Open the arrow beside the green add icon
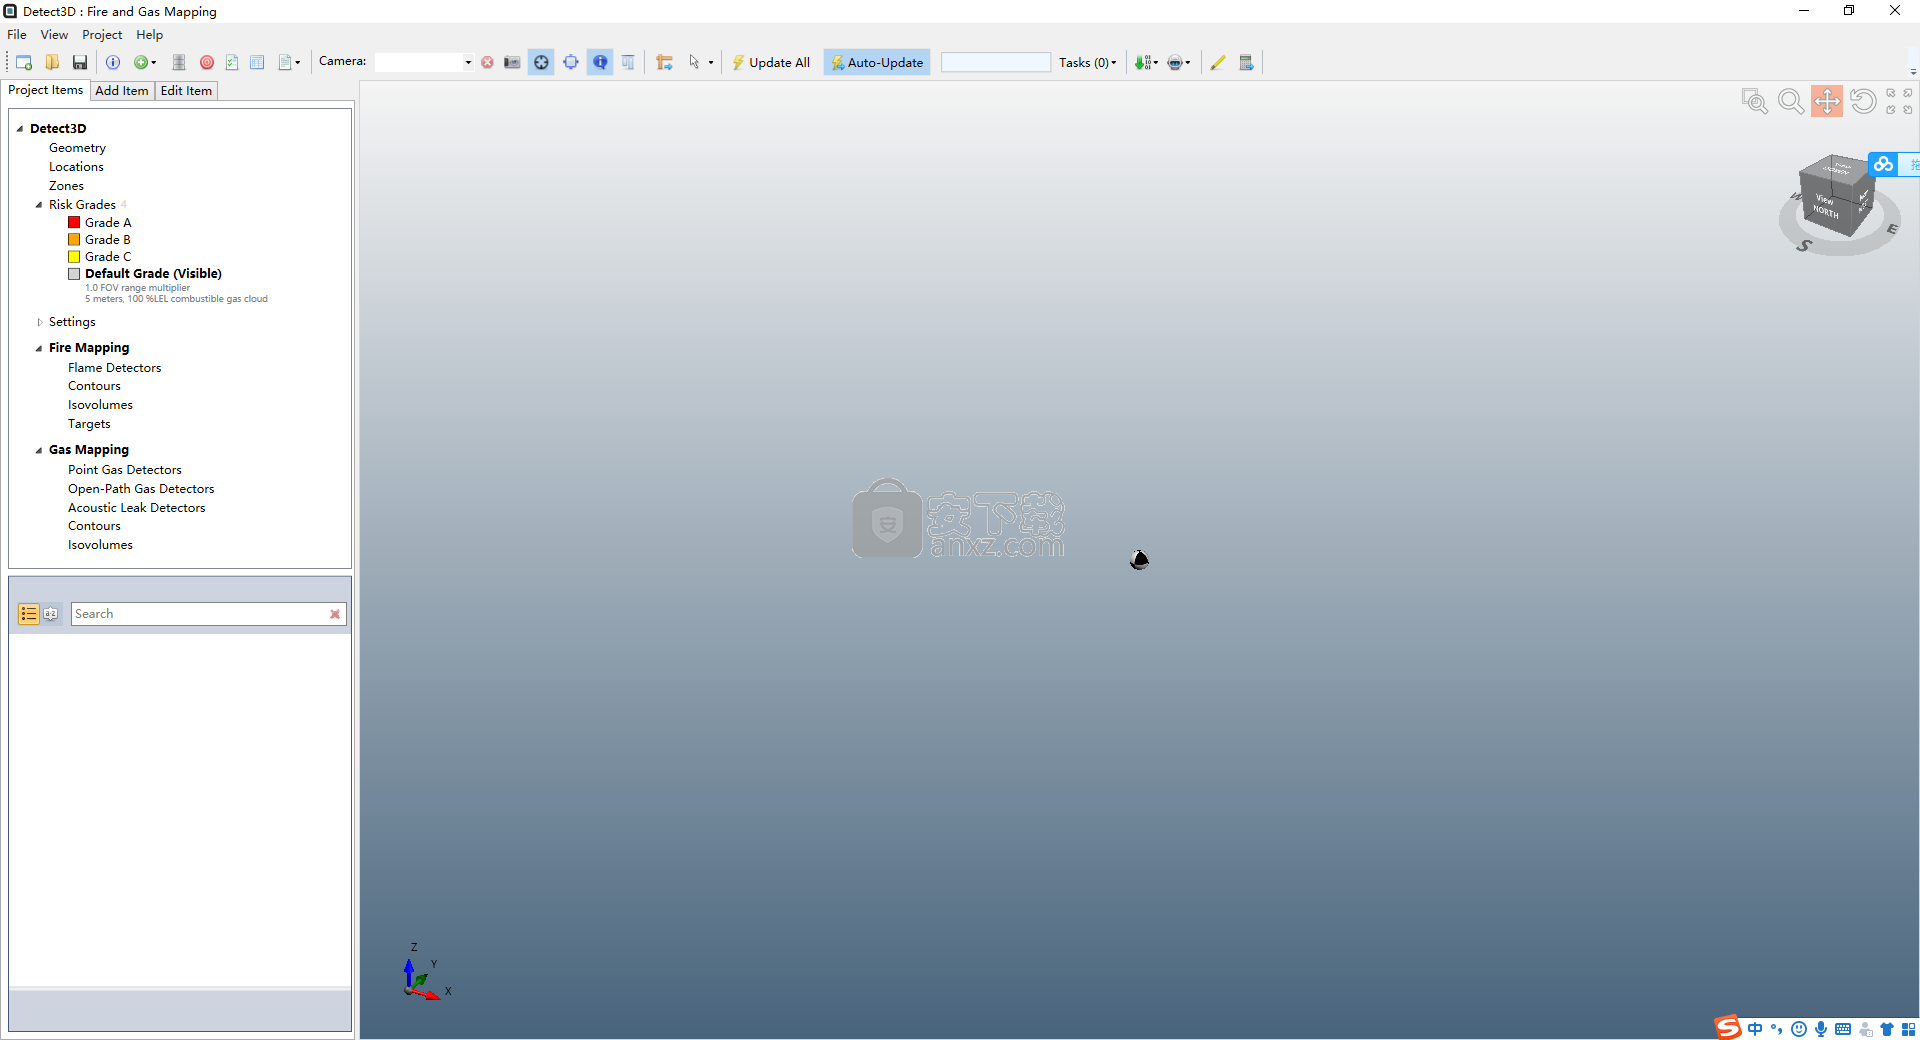 [x=153, y=62]
